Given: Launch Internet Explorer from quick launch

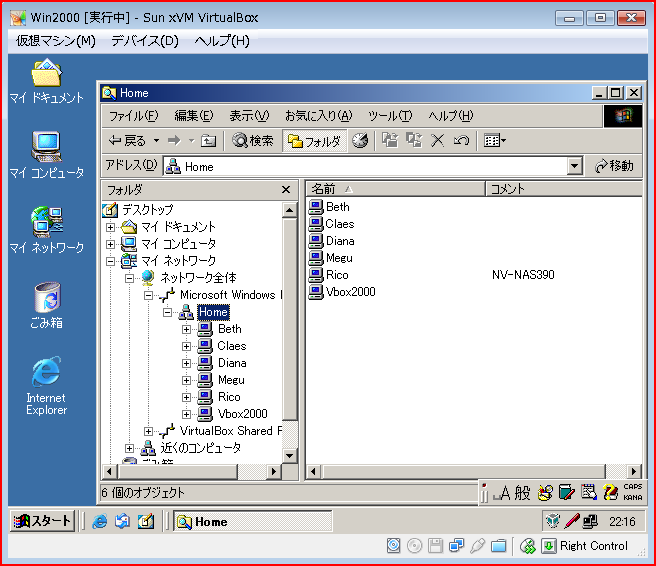Looking at the screenshot, I should point(100,522).
